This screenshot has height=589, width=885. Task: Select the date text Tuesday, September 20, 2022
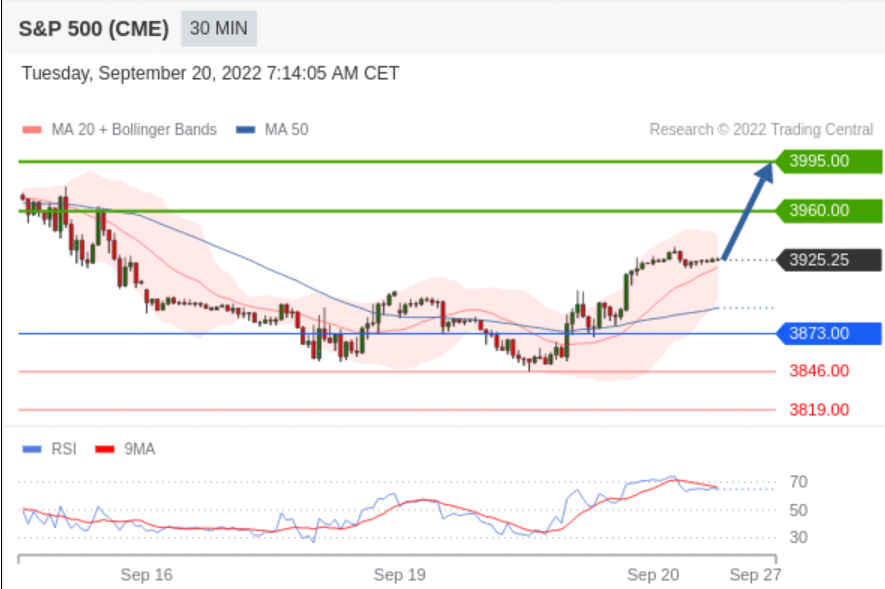142,73
